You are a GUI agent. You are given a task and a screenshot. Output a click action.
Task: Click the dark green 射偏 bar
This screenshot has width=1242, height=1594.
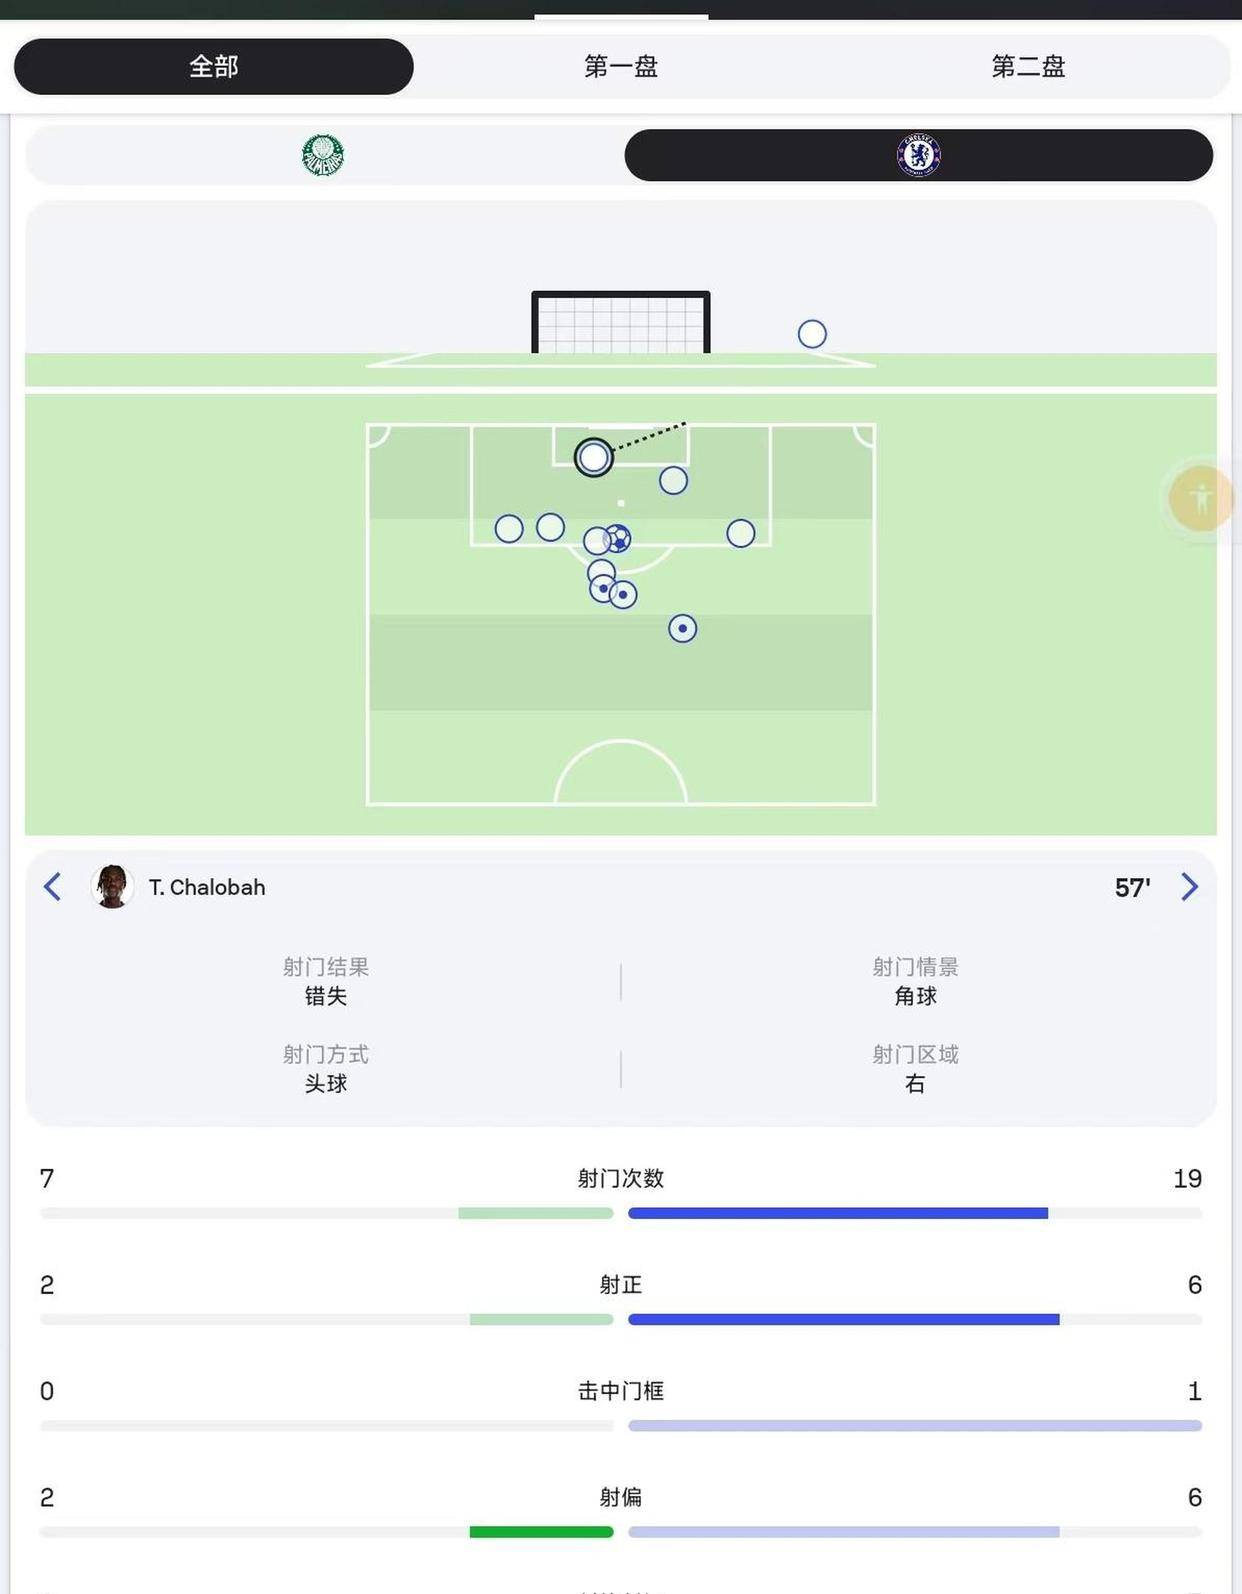tap(541, 1532)
